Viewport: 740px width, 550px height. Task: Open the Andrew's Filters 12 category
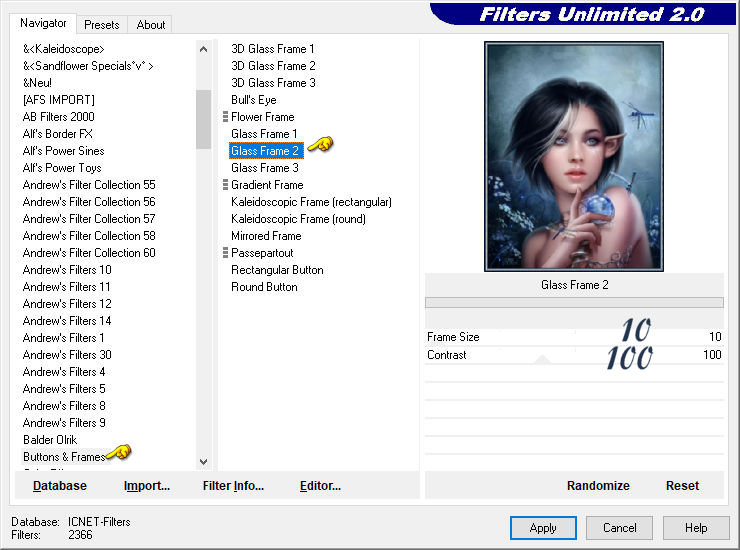[67, 304]
